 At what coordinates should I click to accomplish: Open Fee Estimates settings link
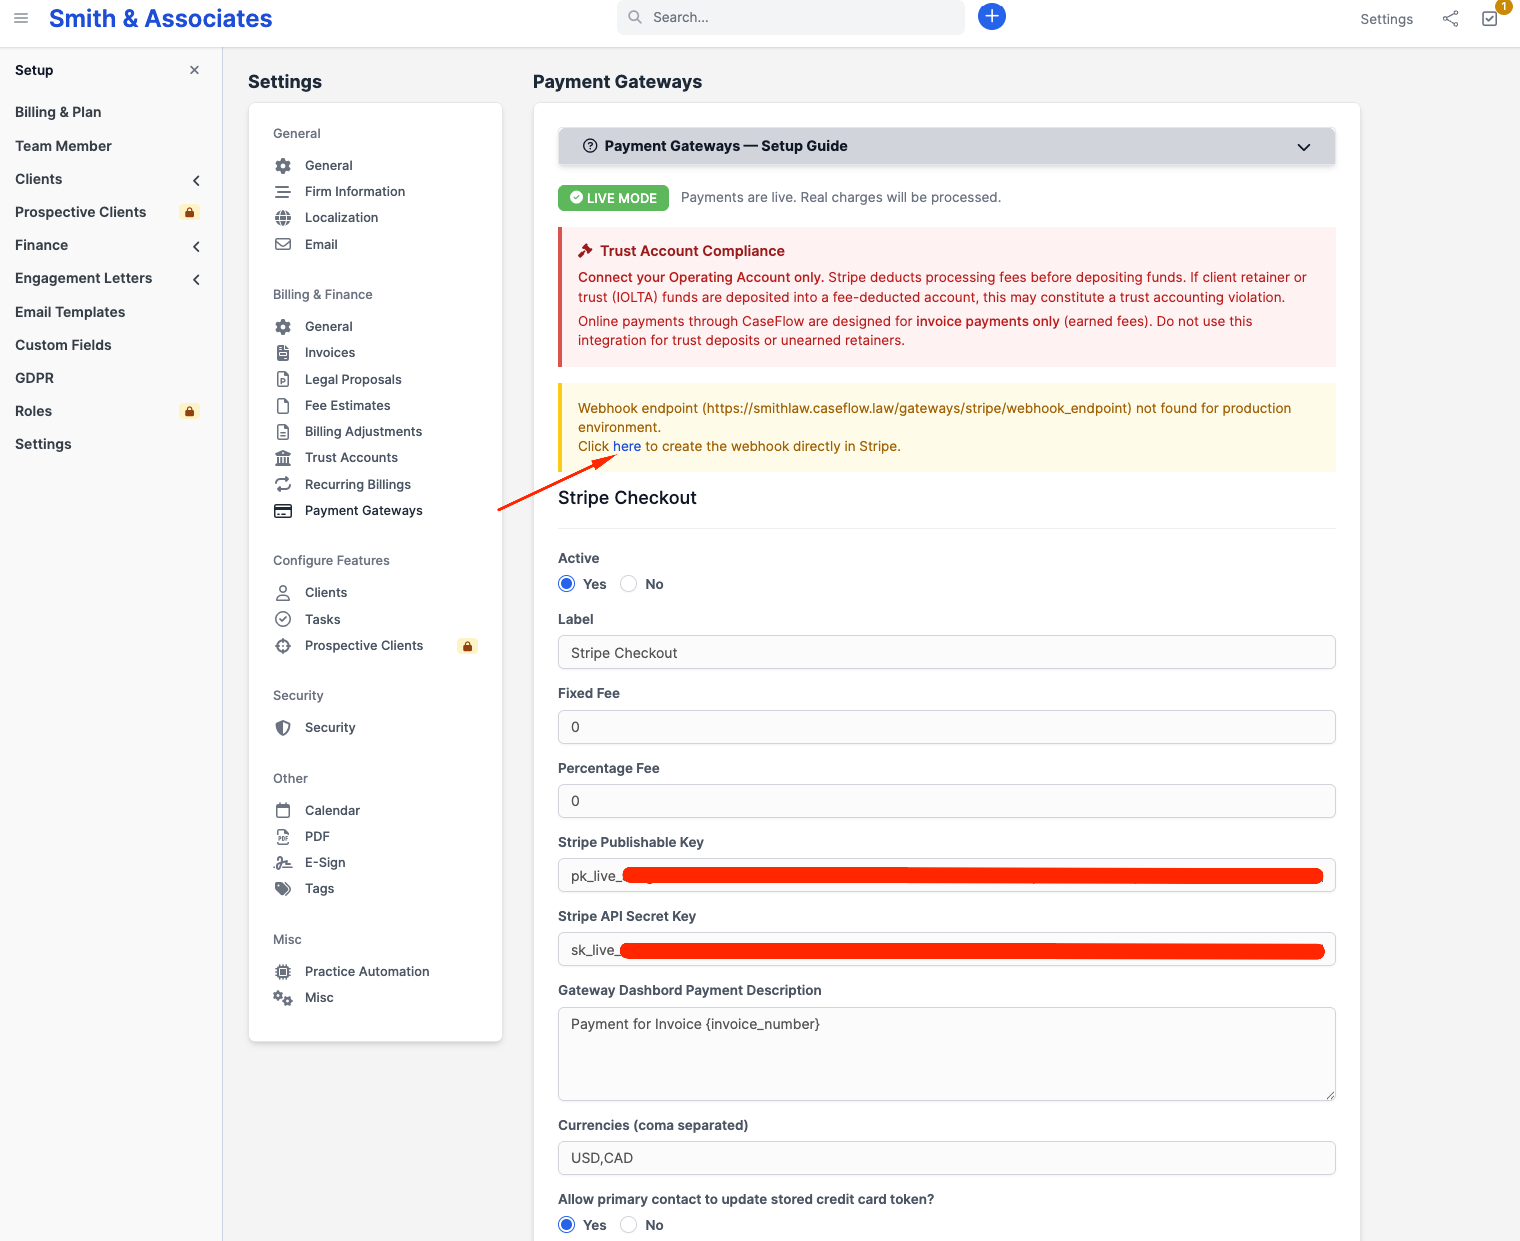347,405
